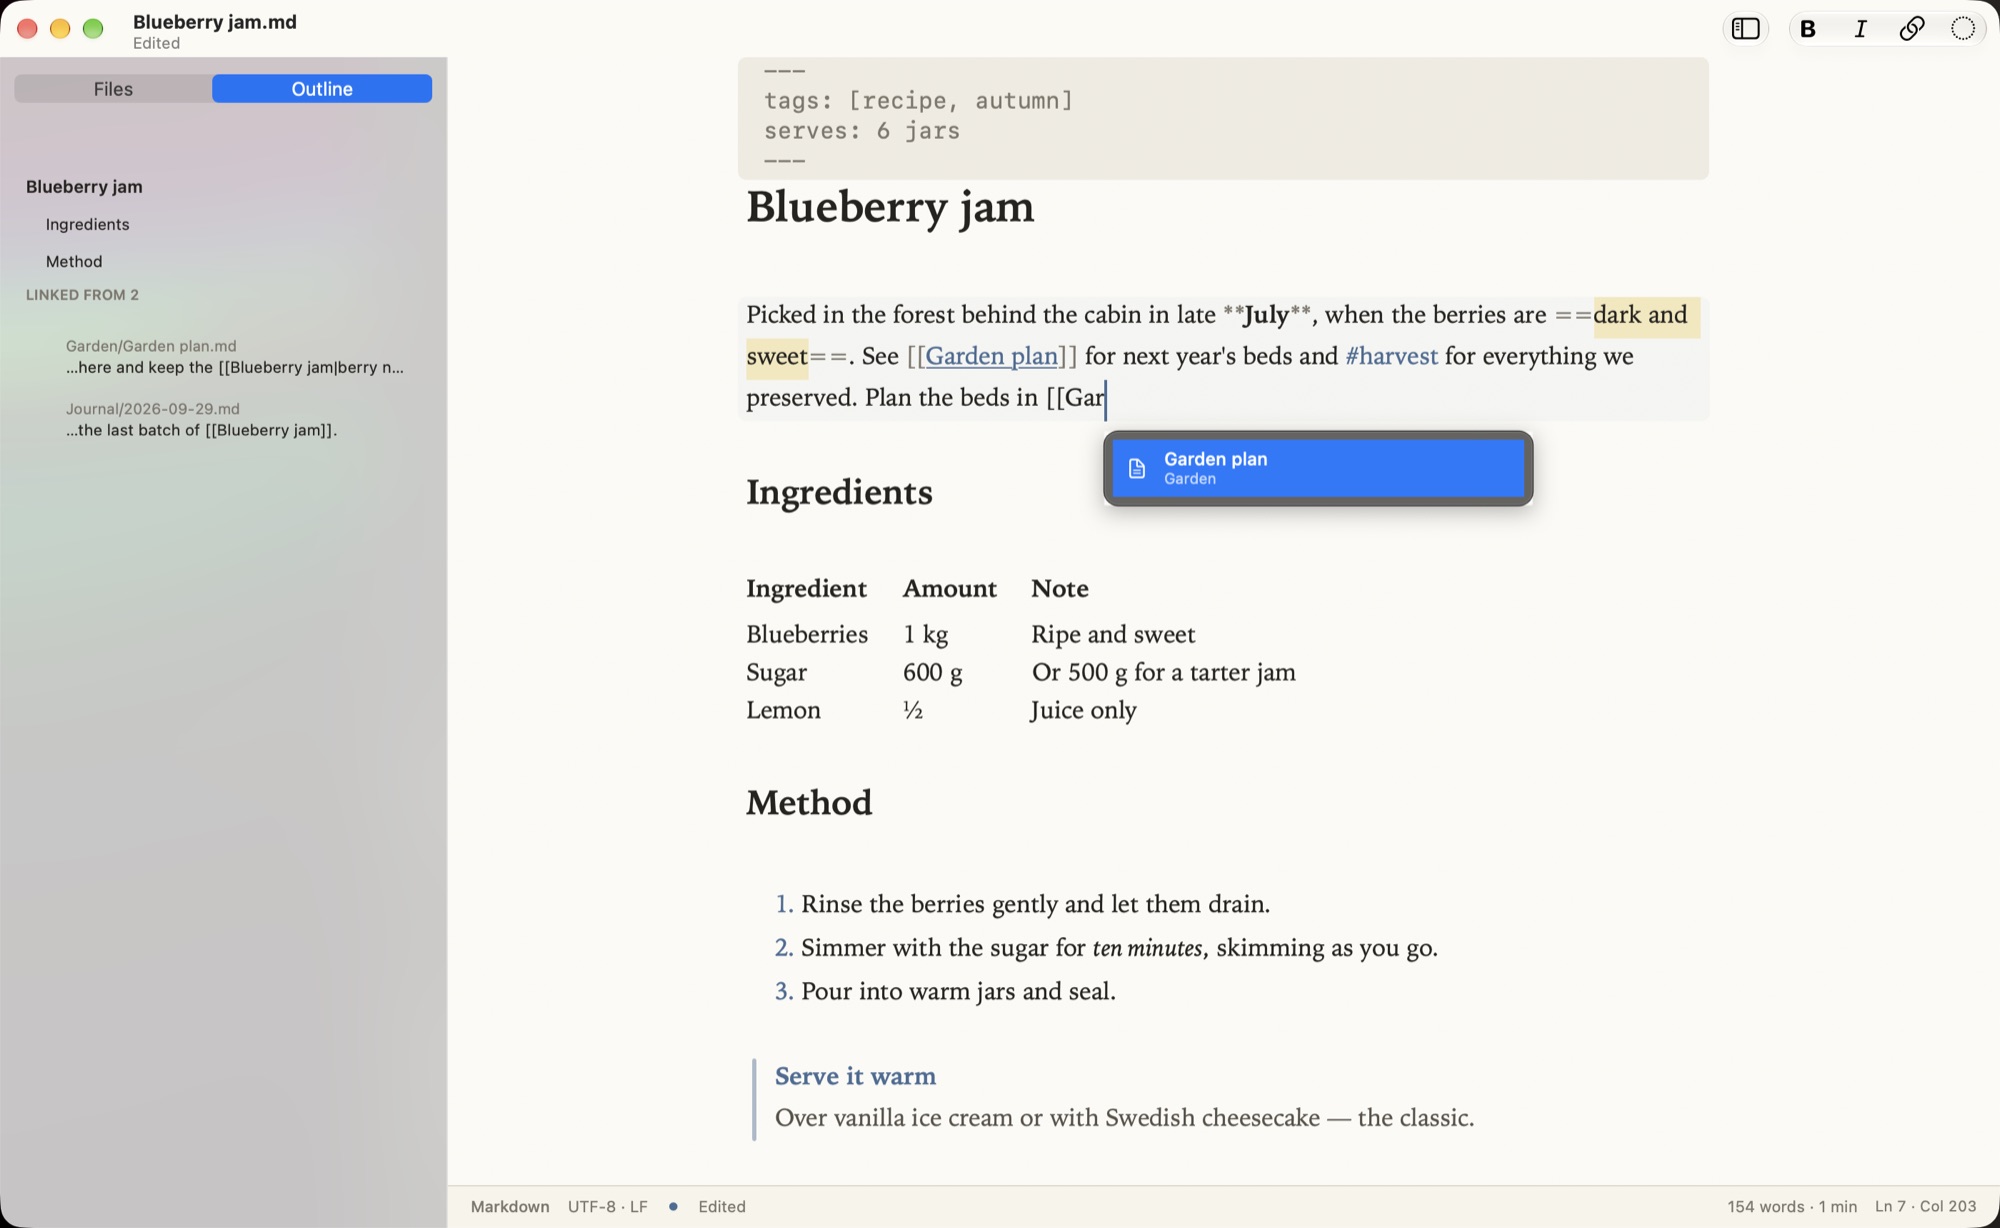This screenshot has height=1228, width=2000.
Task: Click the dashed circle toolbar icon
Action: coord(1963,29)
